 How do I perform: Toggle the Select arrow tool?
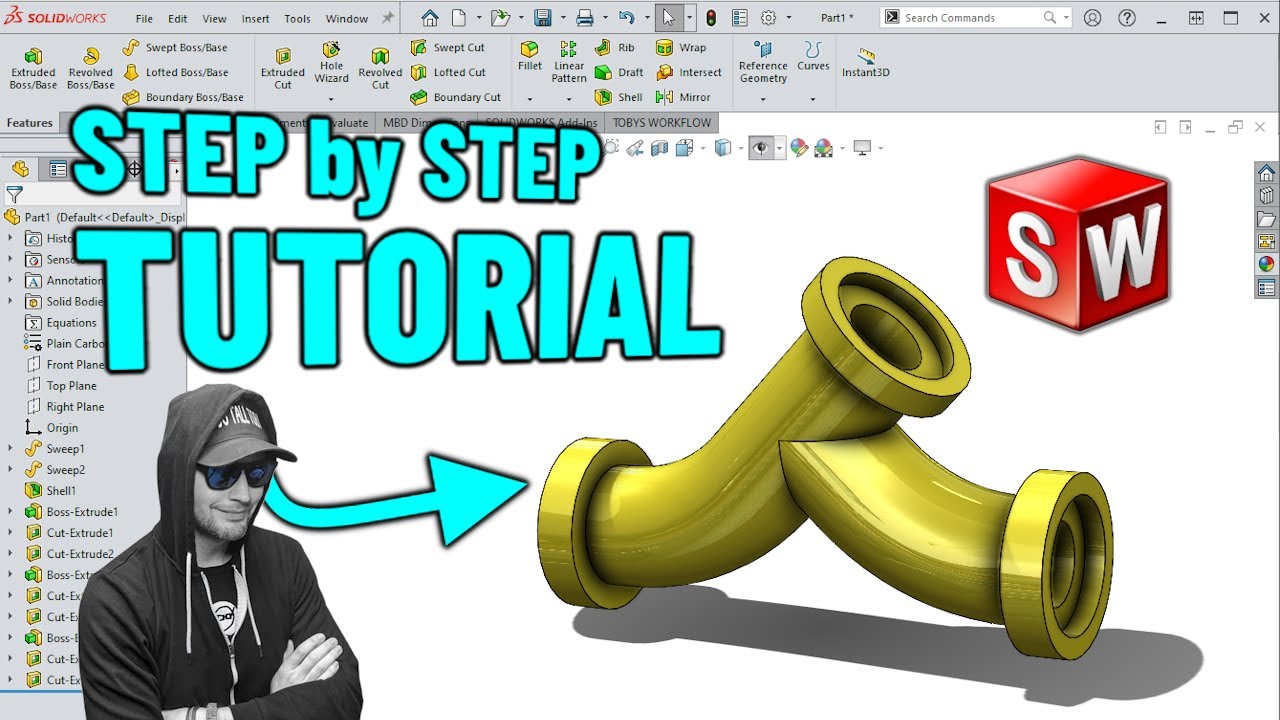click(x=669, y=18)
